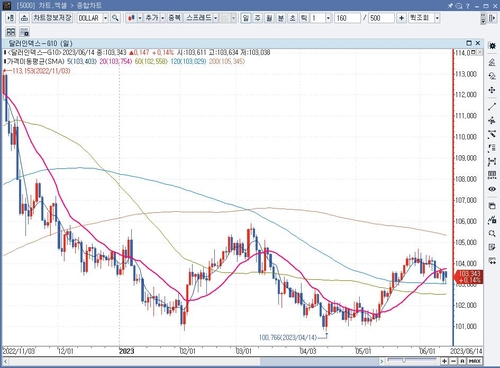Click the eraser tool in right sidebar
500x368 pixels.
492,62
